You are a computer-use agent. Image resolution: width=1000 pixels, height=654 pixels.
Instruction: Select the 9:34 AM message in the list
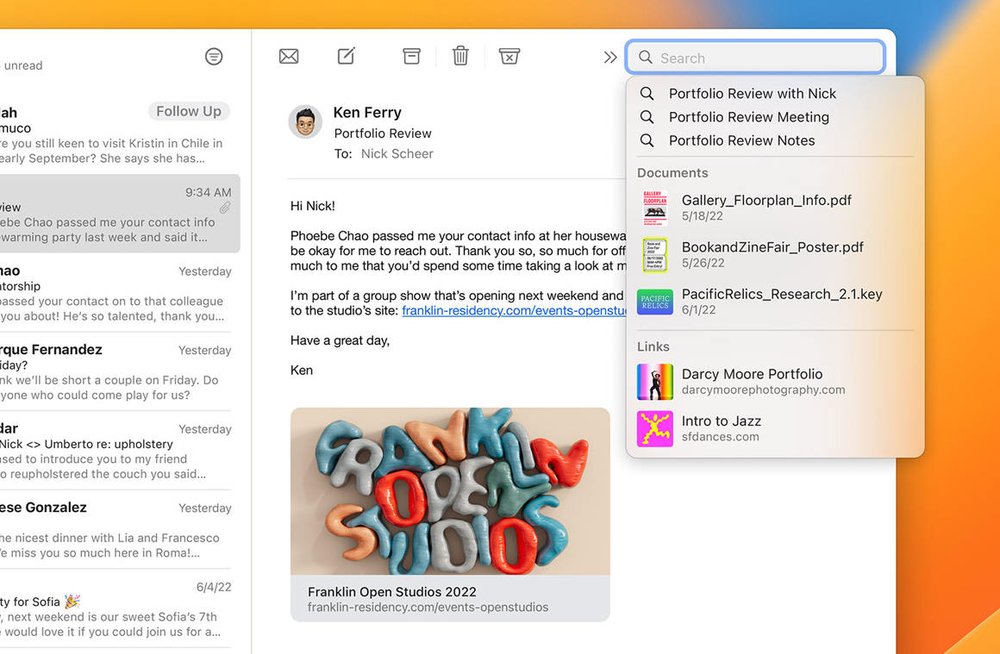coord(120,214)
